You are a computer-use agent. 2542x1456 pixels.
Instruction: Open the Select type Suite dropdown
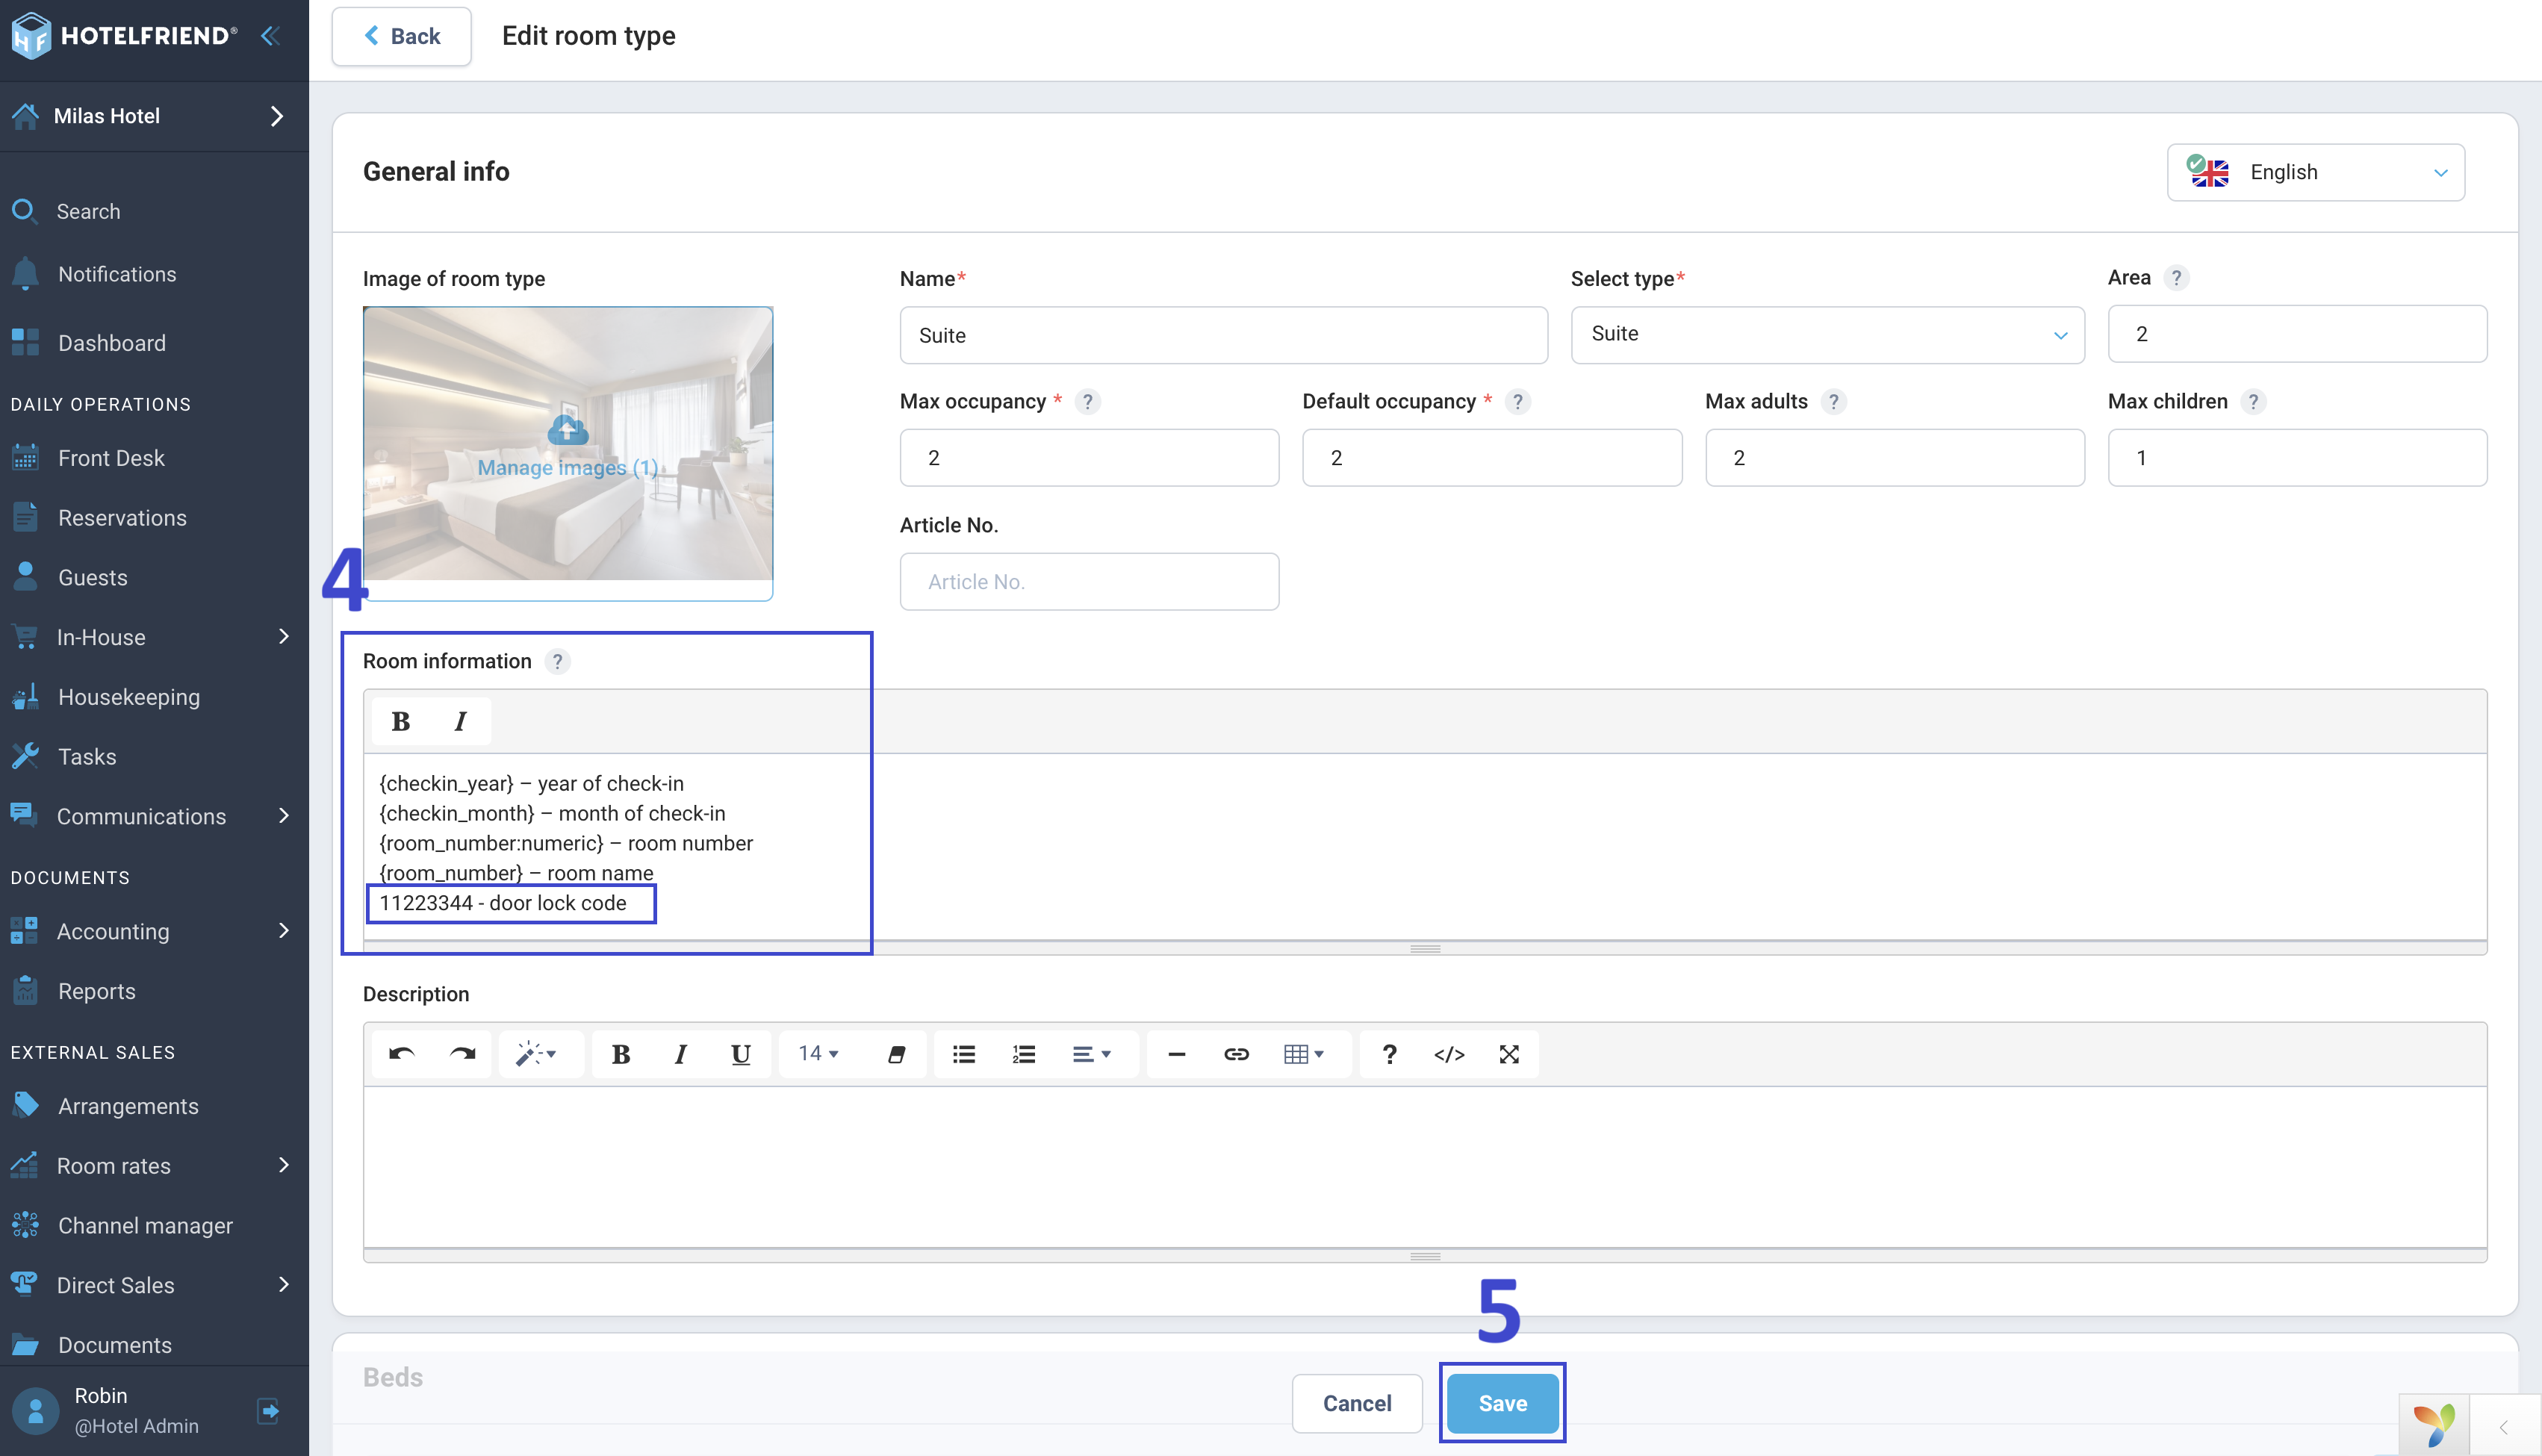pos(1827,334)
